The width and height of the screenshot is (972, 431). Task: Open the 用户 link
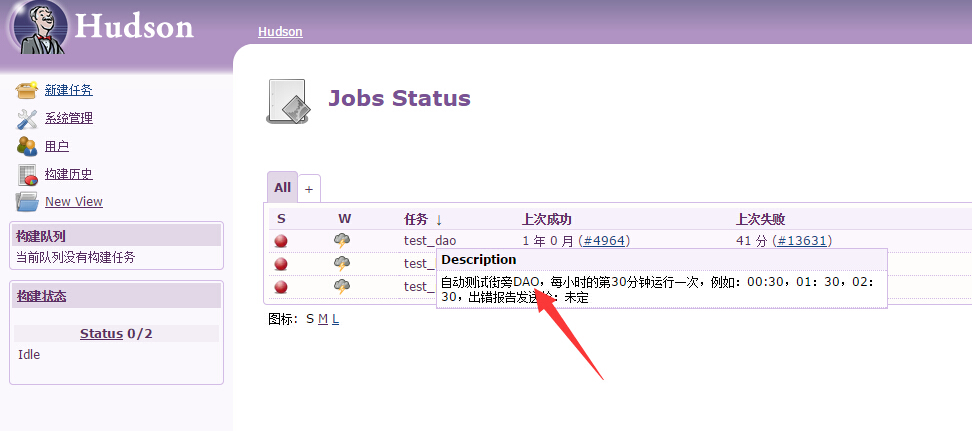[x=57, y=146]
